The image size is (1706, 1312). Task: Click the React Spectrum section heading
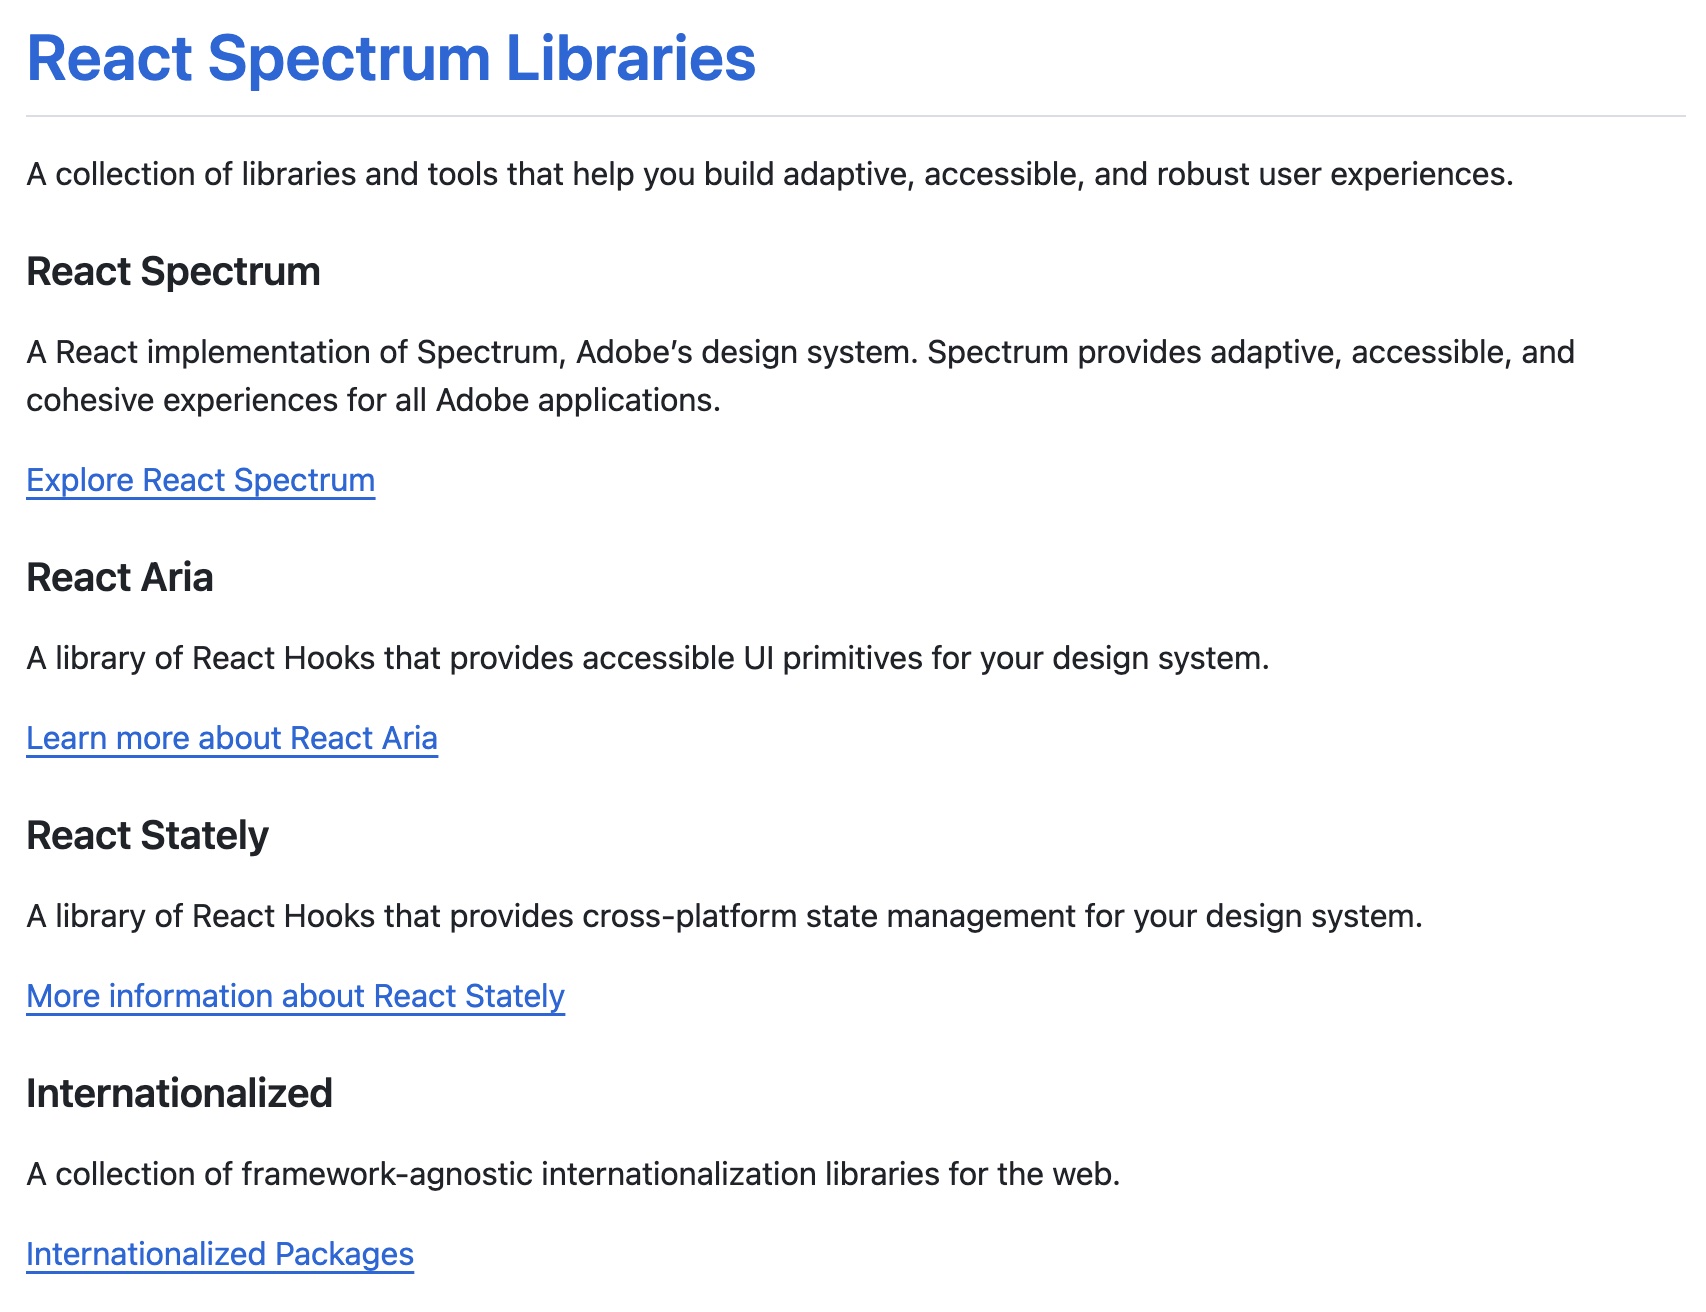coord(173,272)
